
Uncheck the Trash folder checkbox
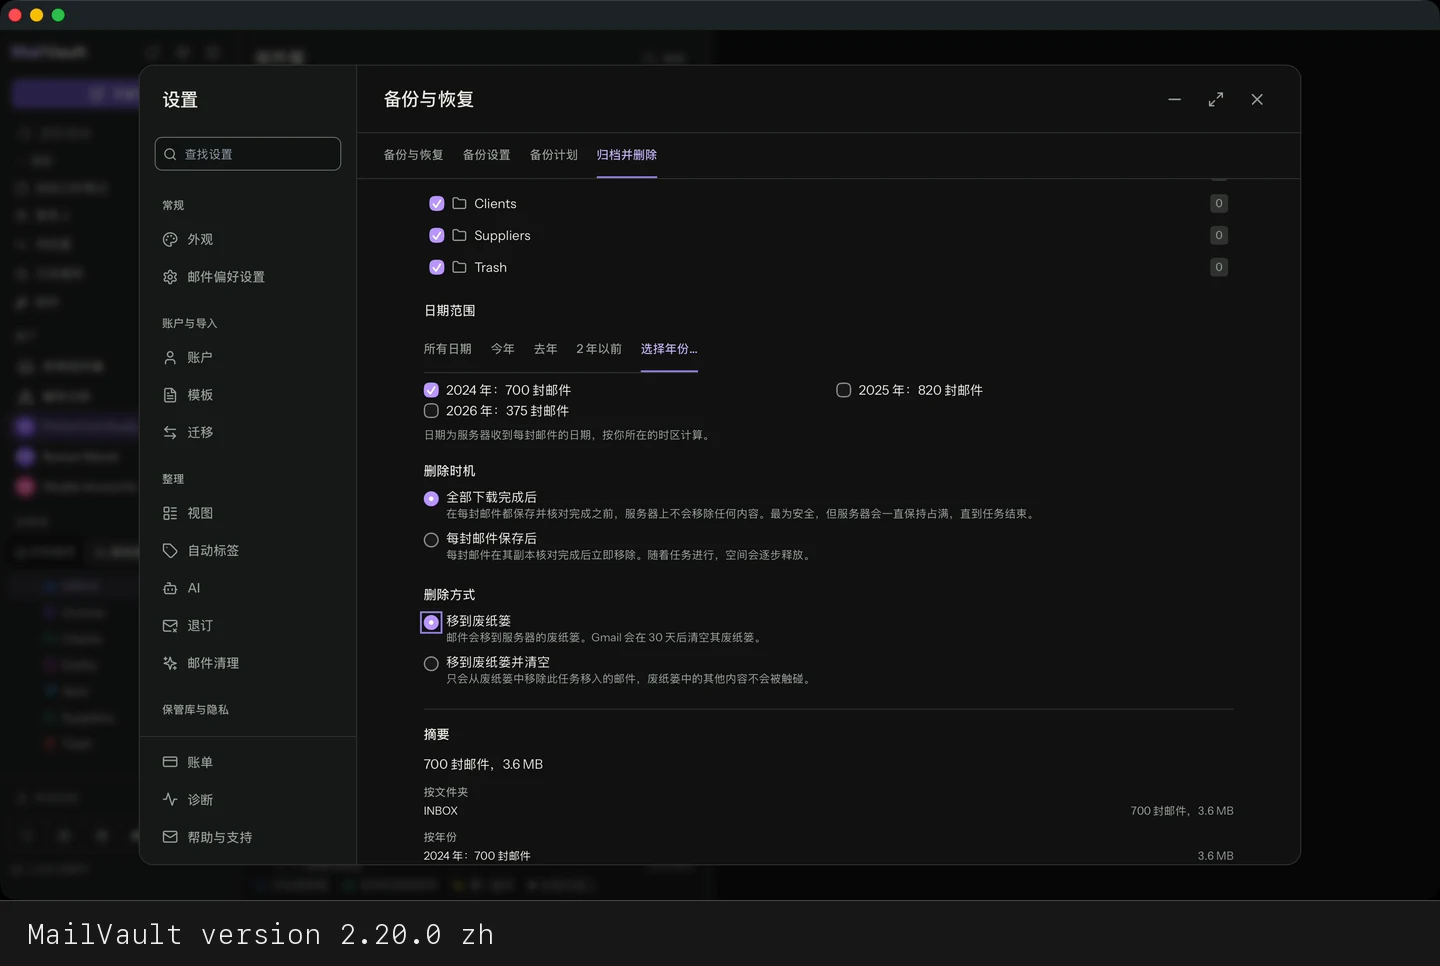pos(437,268)
